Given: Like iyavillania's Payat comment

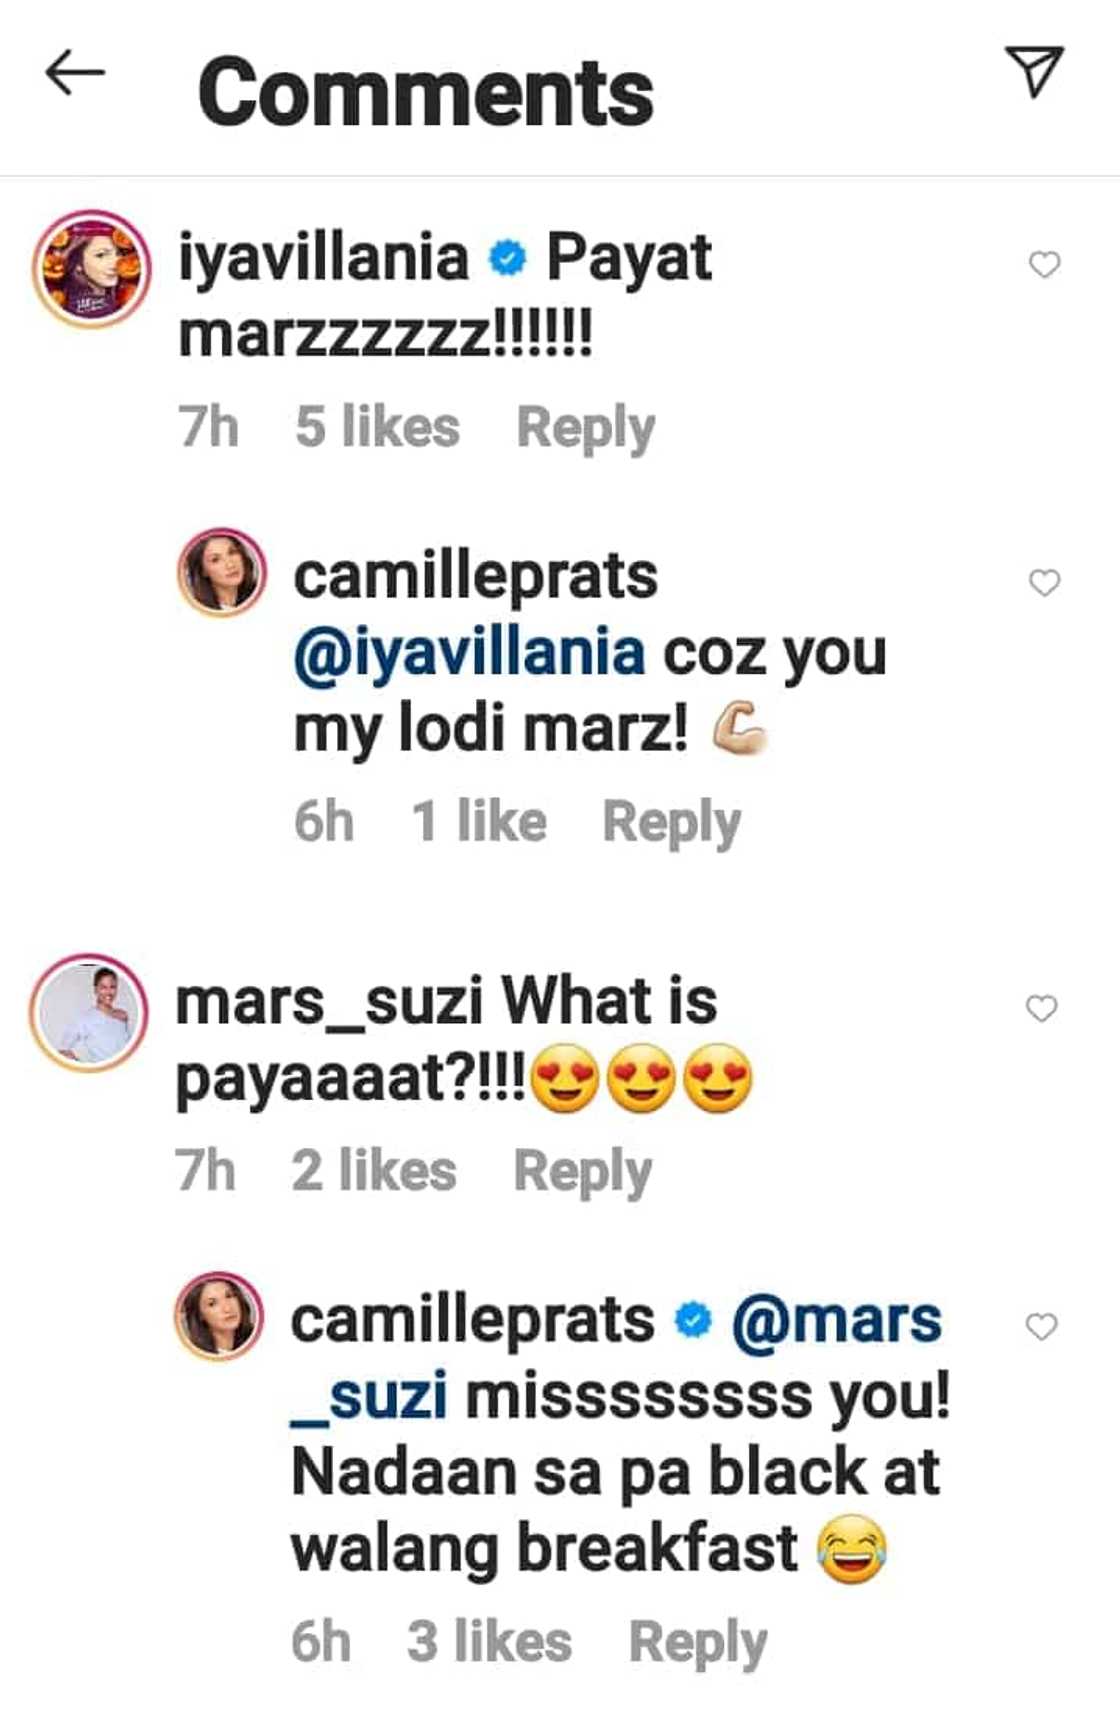Looking at the screenshot, I should [1044, 265].
